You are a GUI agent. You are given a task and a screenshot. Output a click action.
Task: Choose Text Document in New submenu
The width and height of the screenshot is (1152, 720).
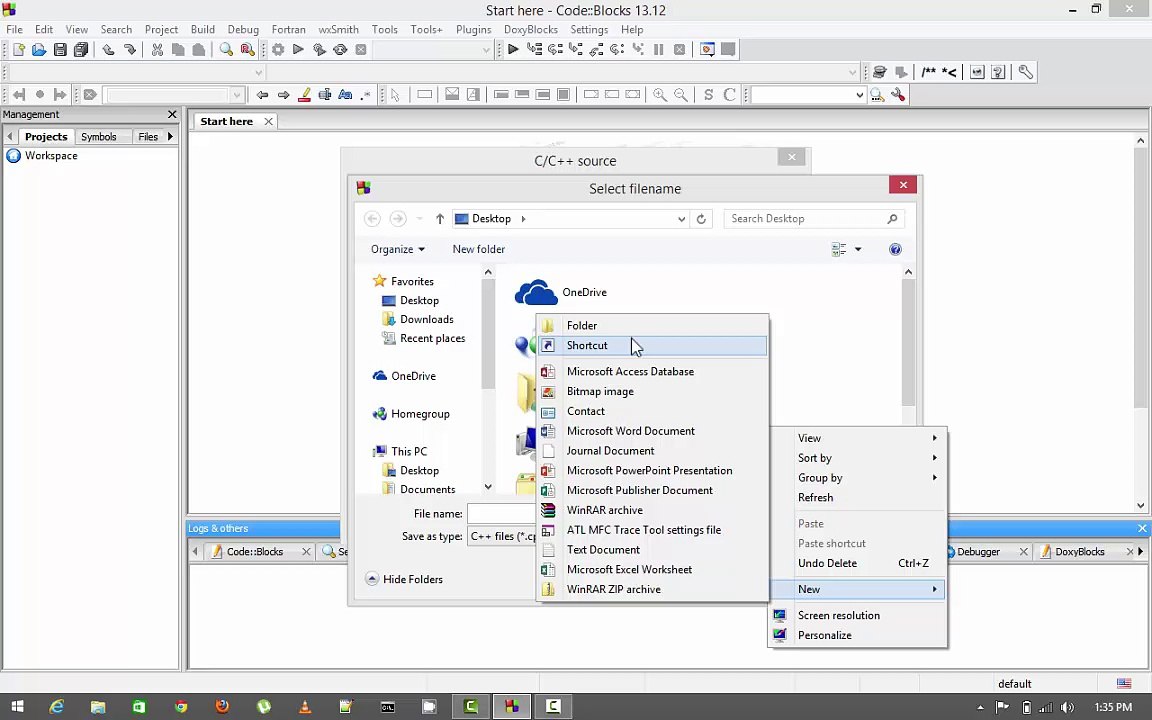click(x=652, y=550)
